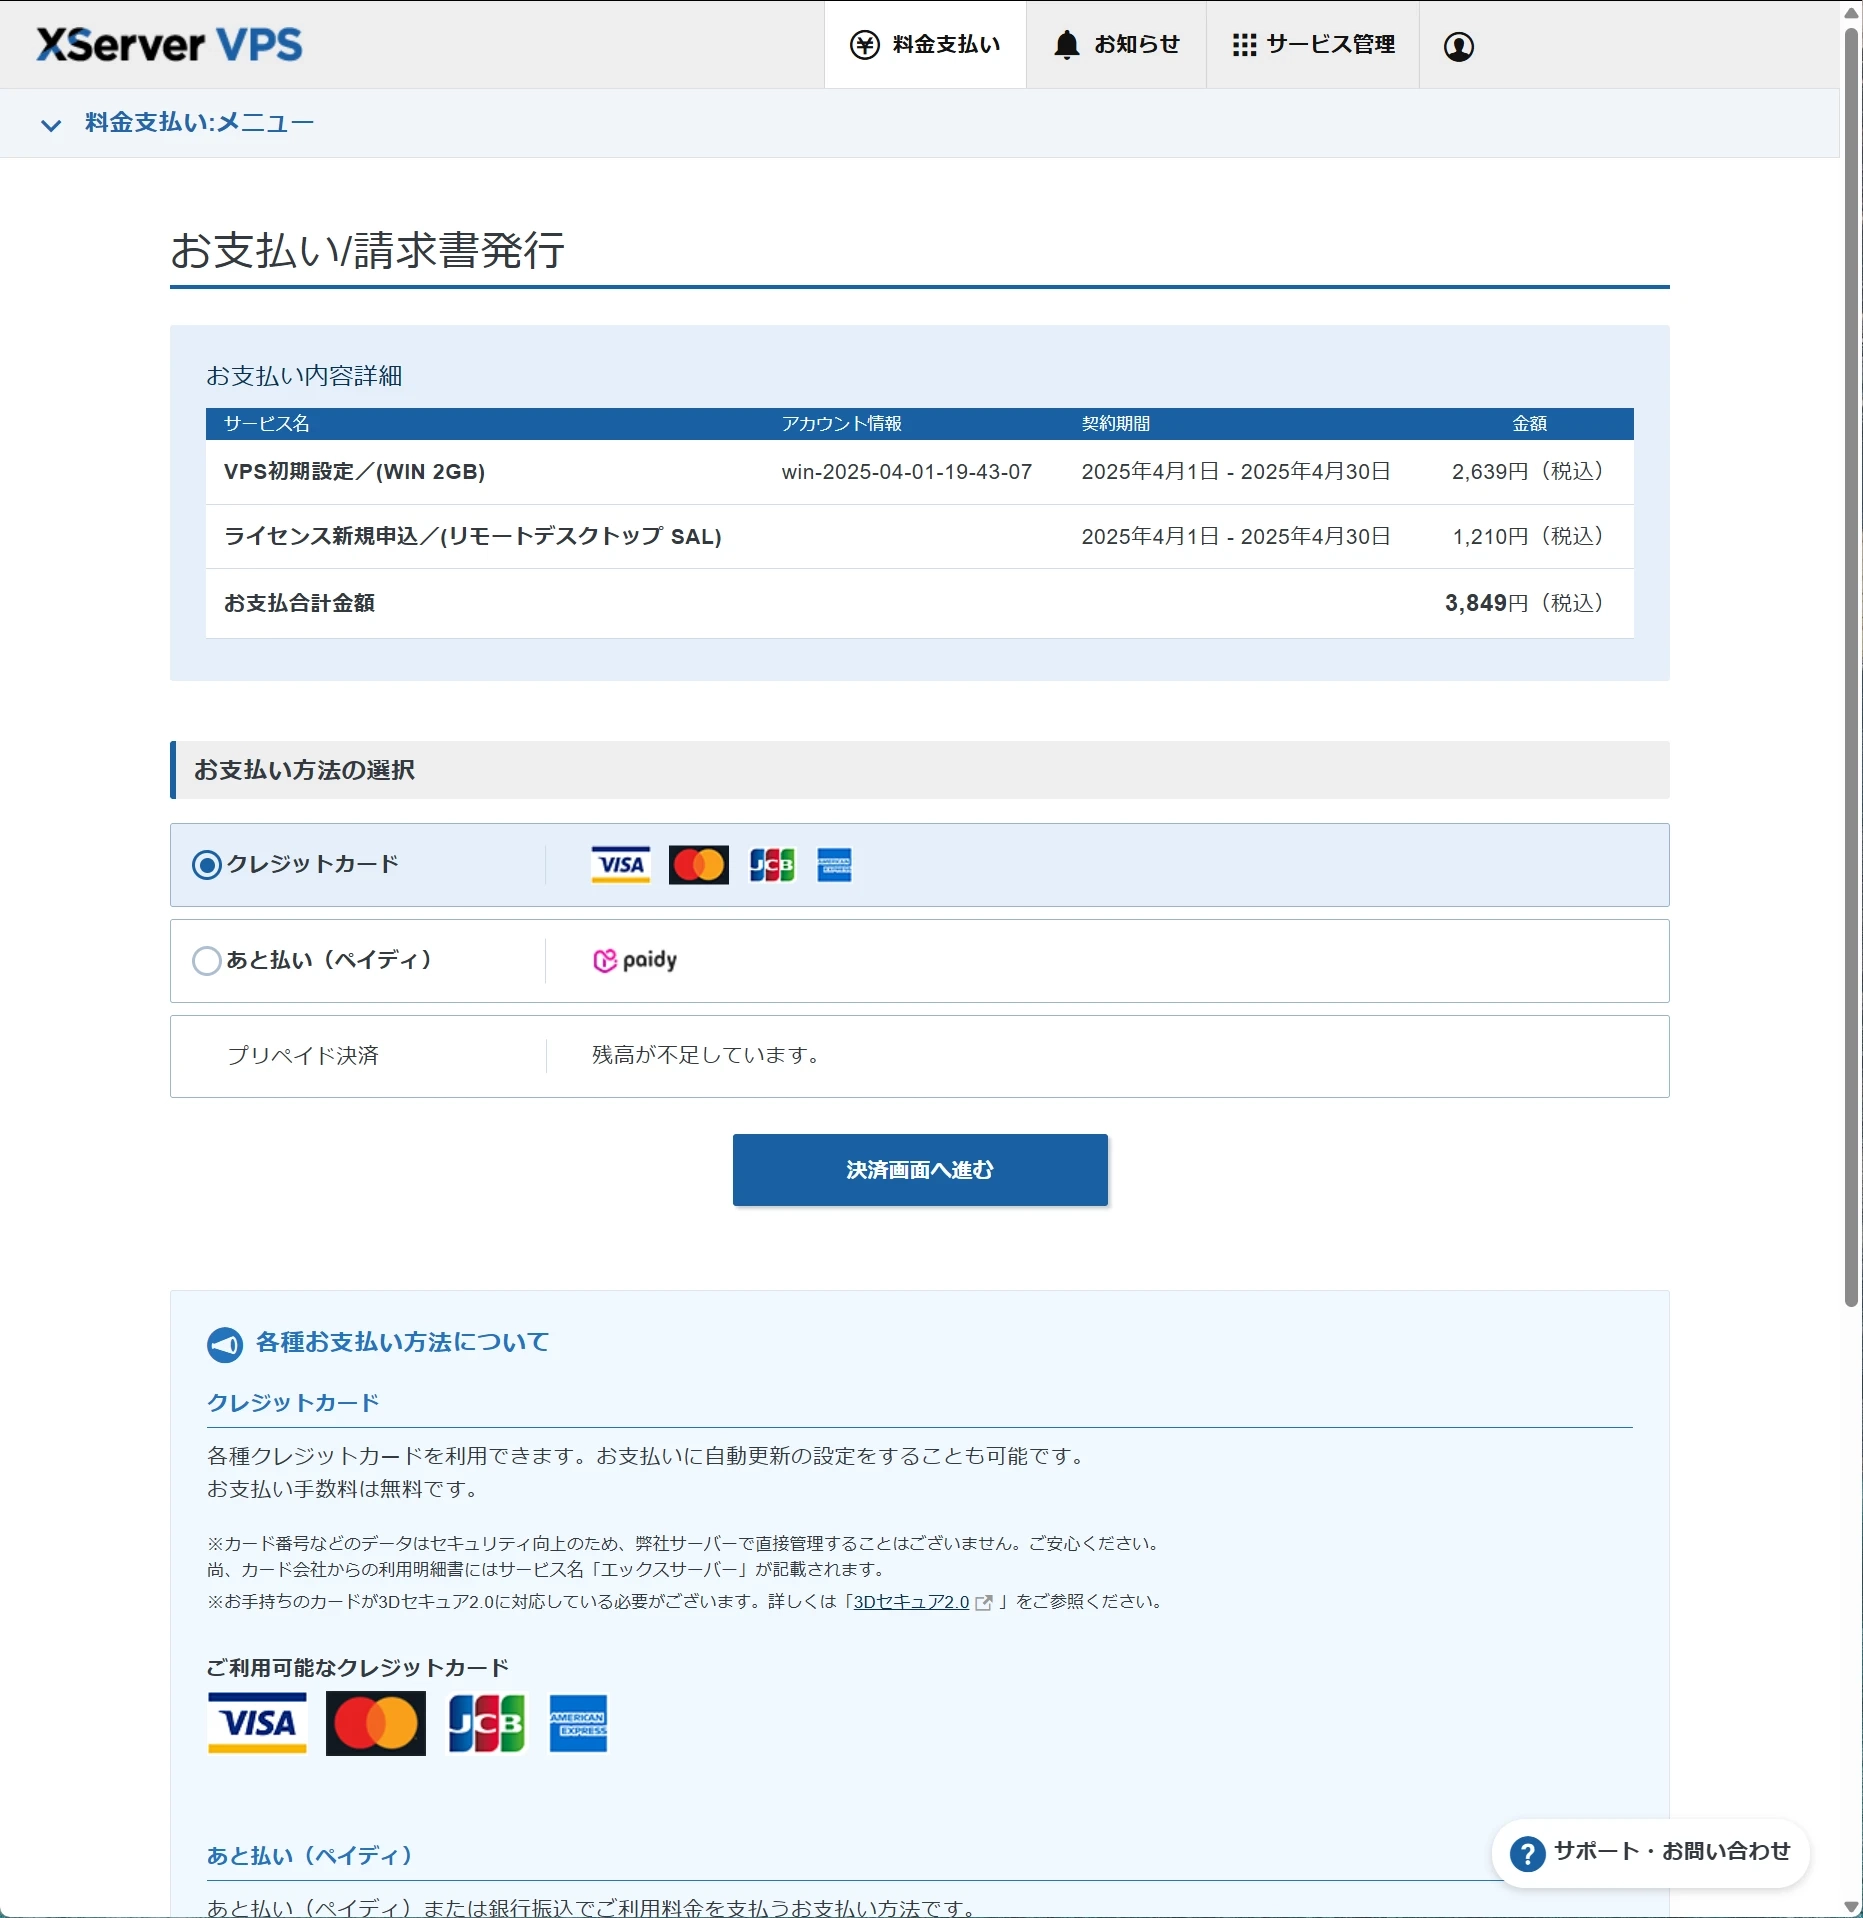This screenshot has width=1863, height=1918.
Task: Click 残高が不足しています。 message
Action: [707, 1056]
